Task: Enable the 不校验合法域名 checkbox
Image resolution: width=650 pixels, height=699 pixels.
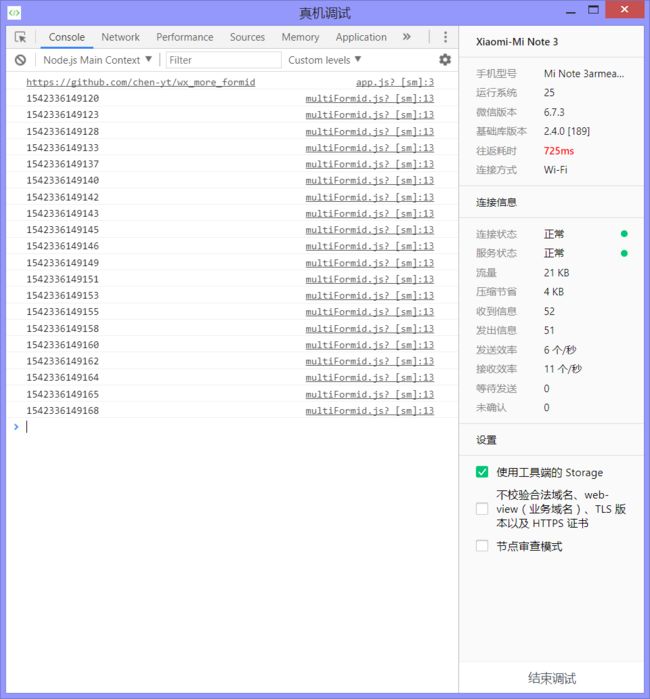Action: click(x=482, y=509)
